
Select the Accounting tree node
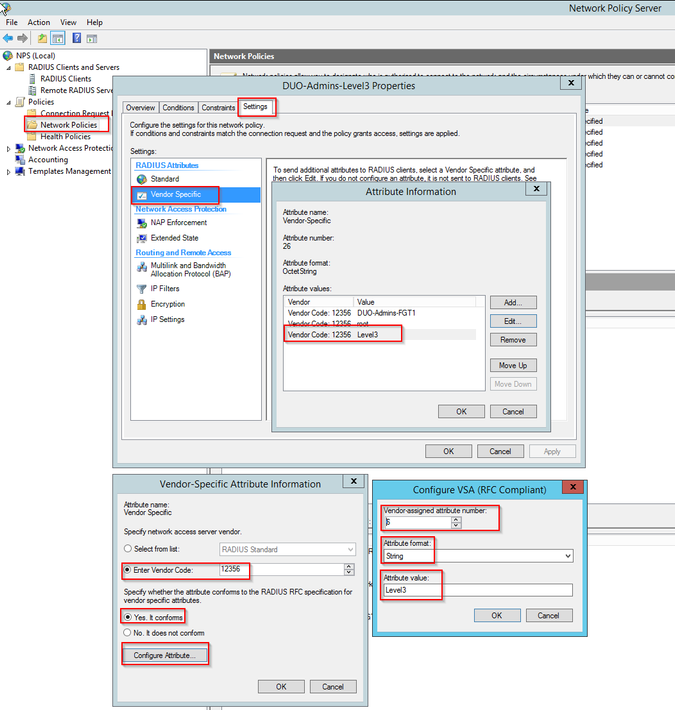click(48, 160)
